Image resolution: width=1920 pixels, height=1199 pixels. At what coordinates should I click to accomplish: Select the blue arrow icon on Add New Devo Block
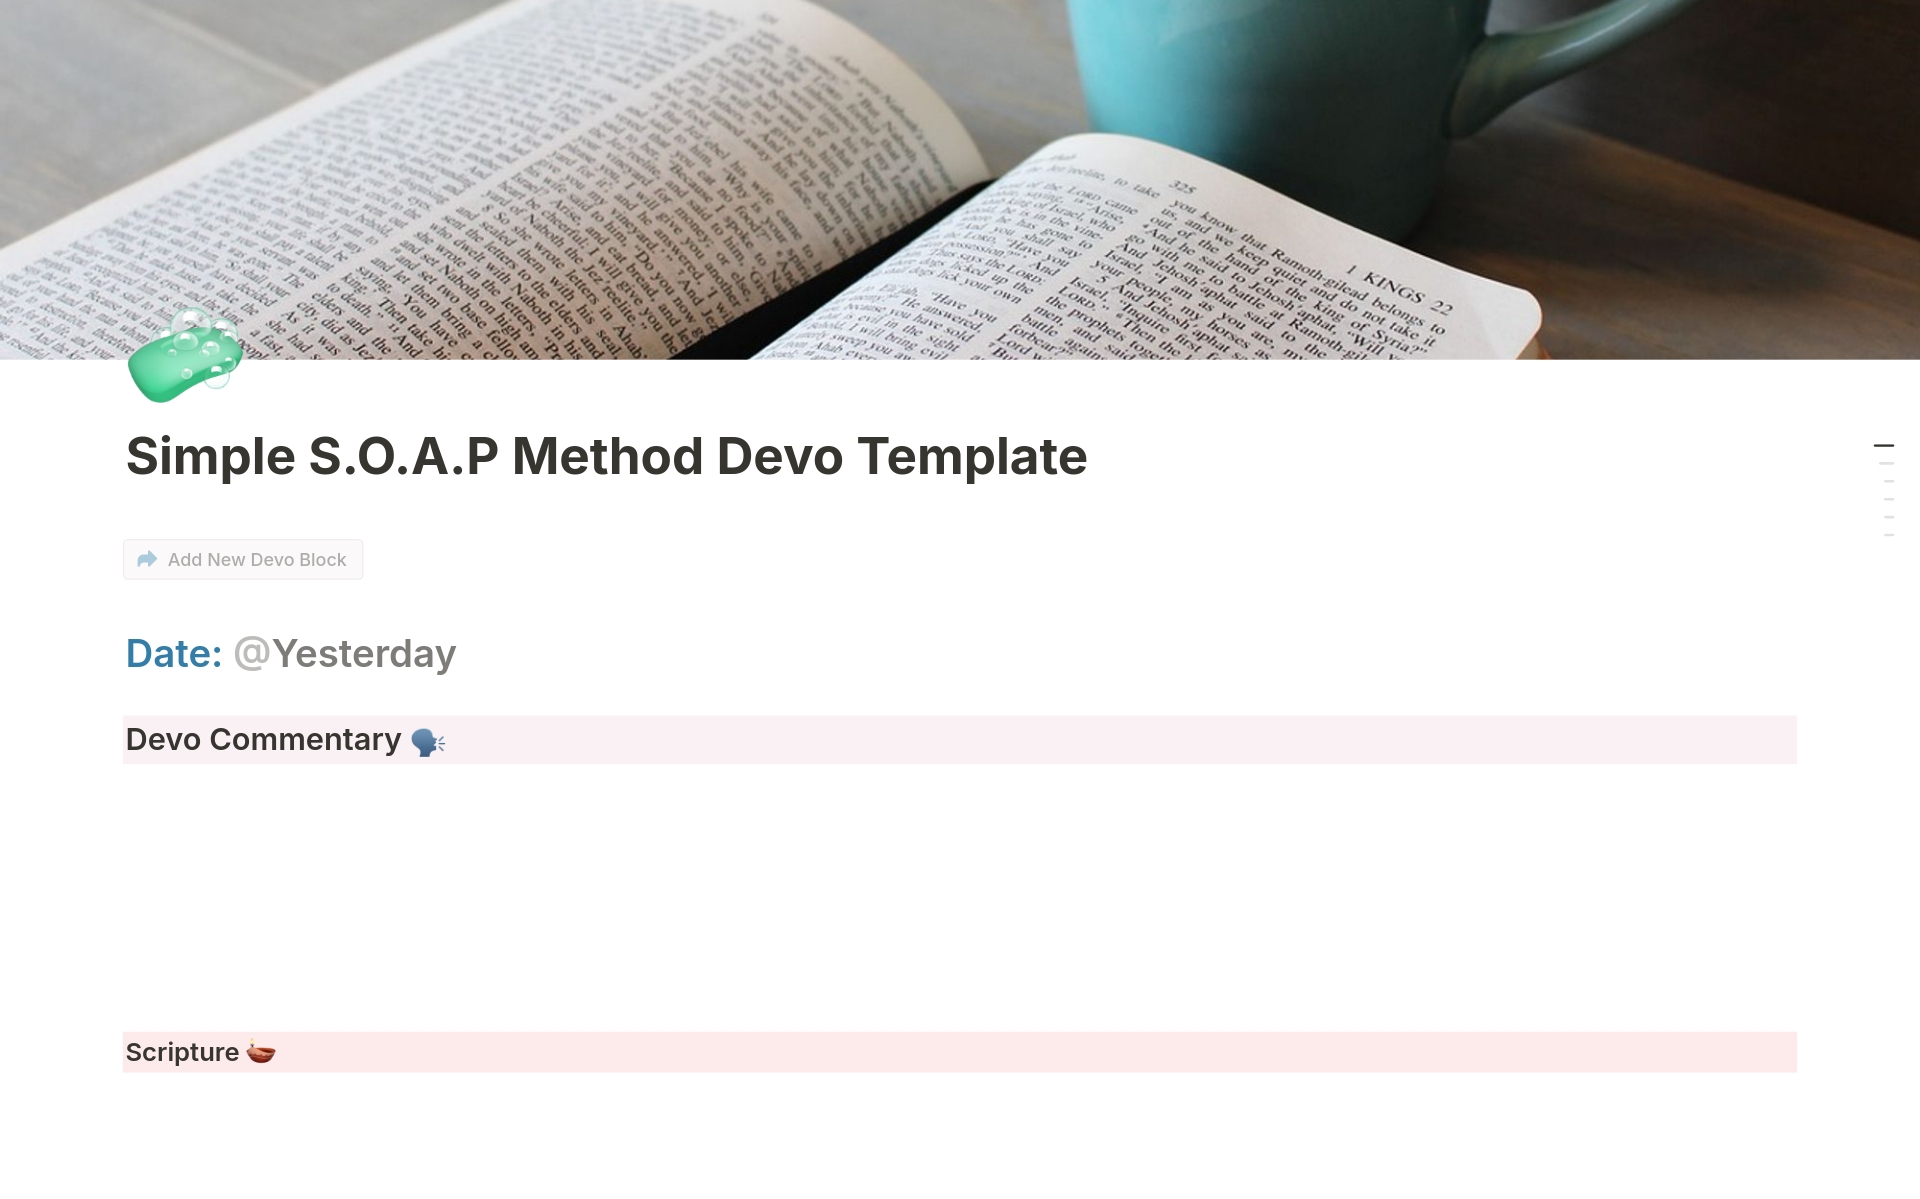coord(146,559)
